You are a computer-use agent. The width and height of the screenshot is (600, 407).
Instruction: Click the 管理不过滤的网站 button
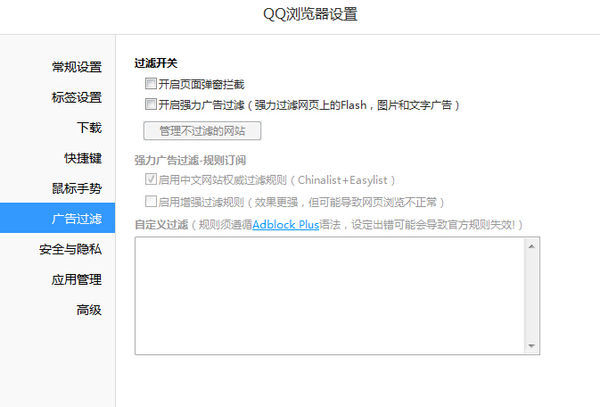(202, 131)
